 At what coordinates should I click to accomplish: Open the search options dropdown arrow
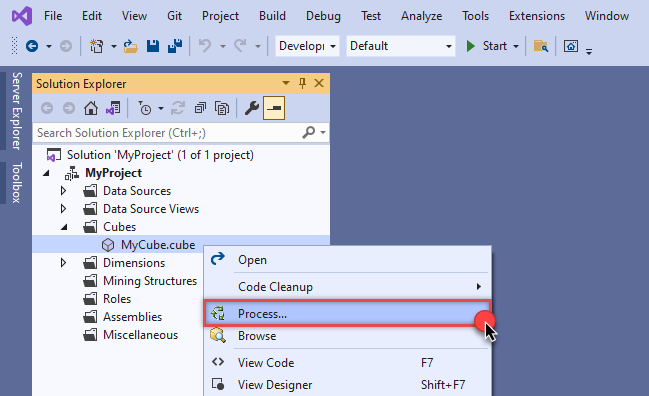point(323,133)
